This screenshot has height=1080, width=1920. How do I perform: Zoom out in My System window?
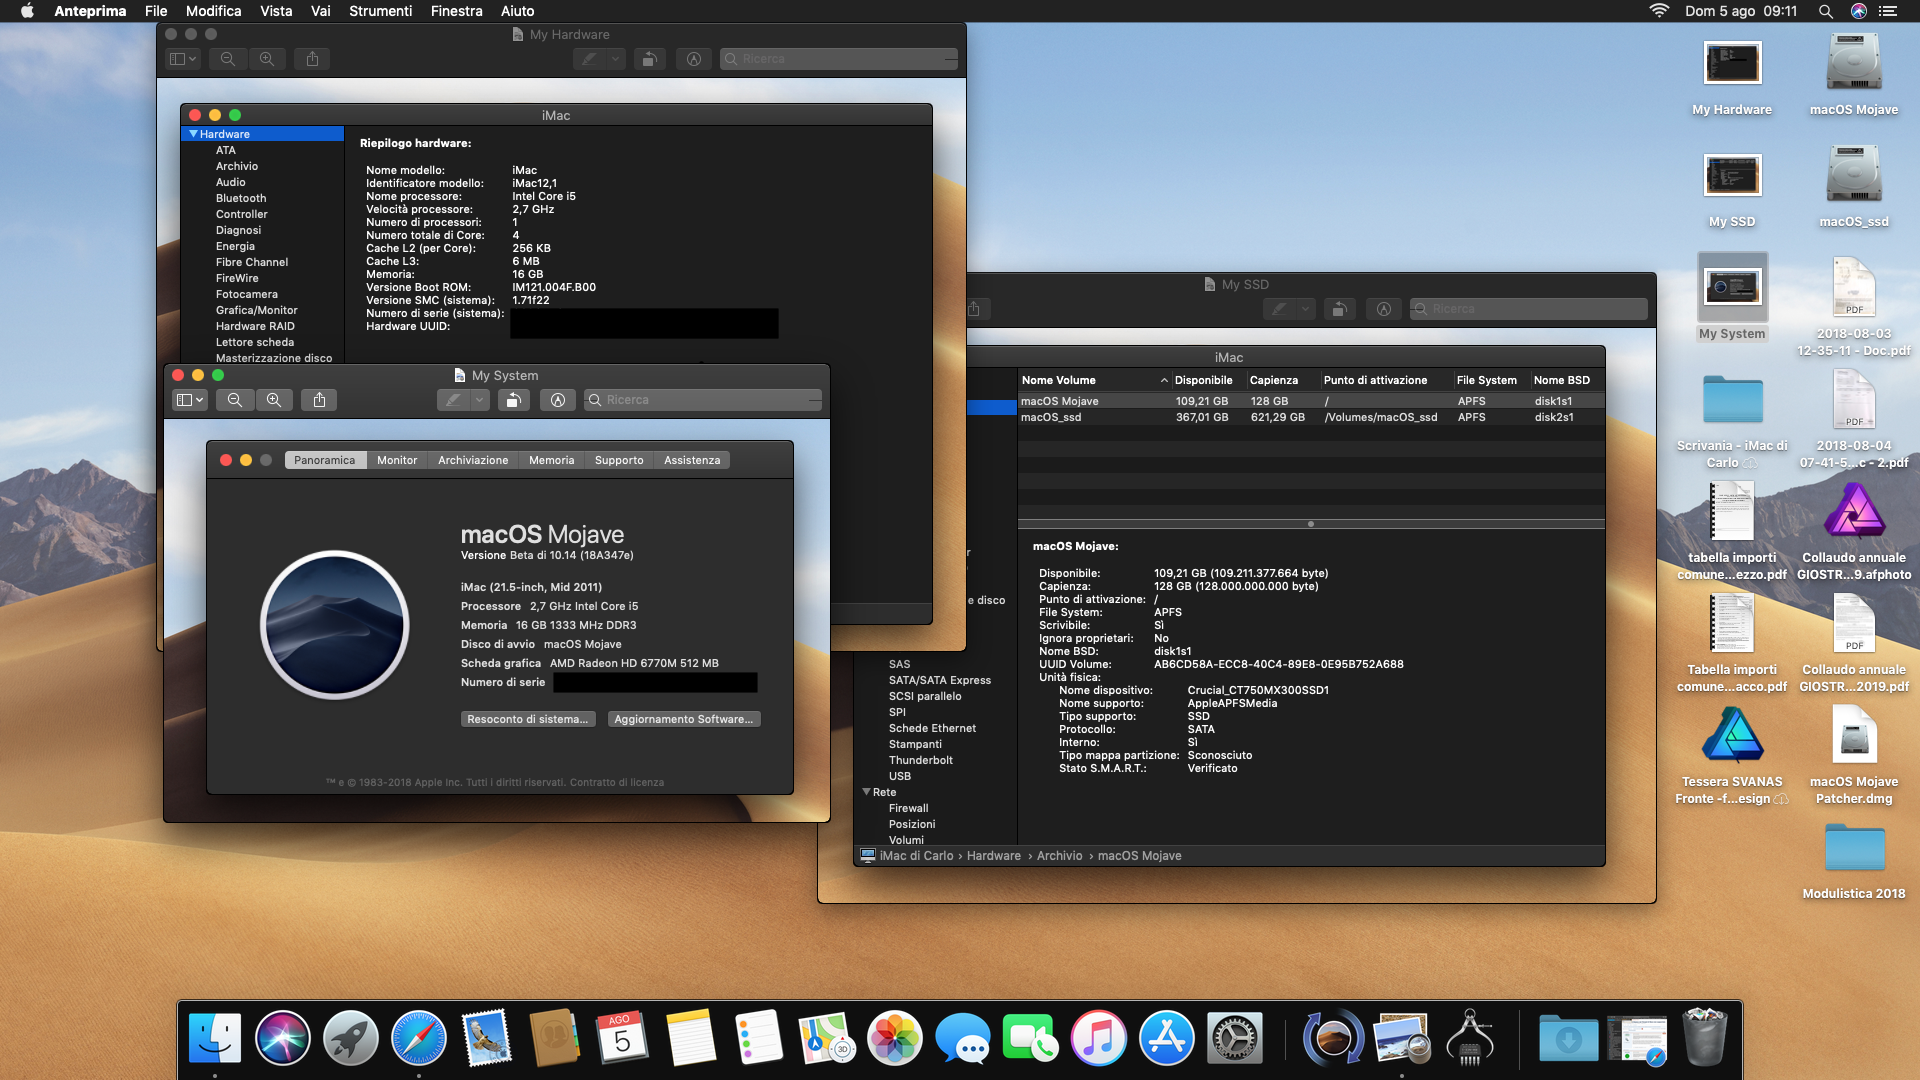[234, 400]
